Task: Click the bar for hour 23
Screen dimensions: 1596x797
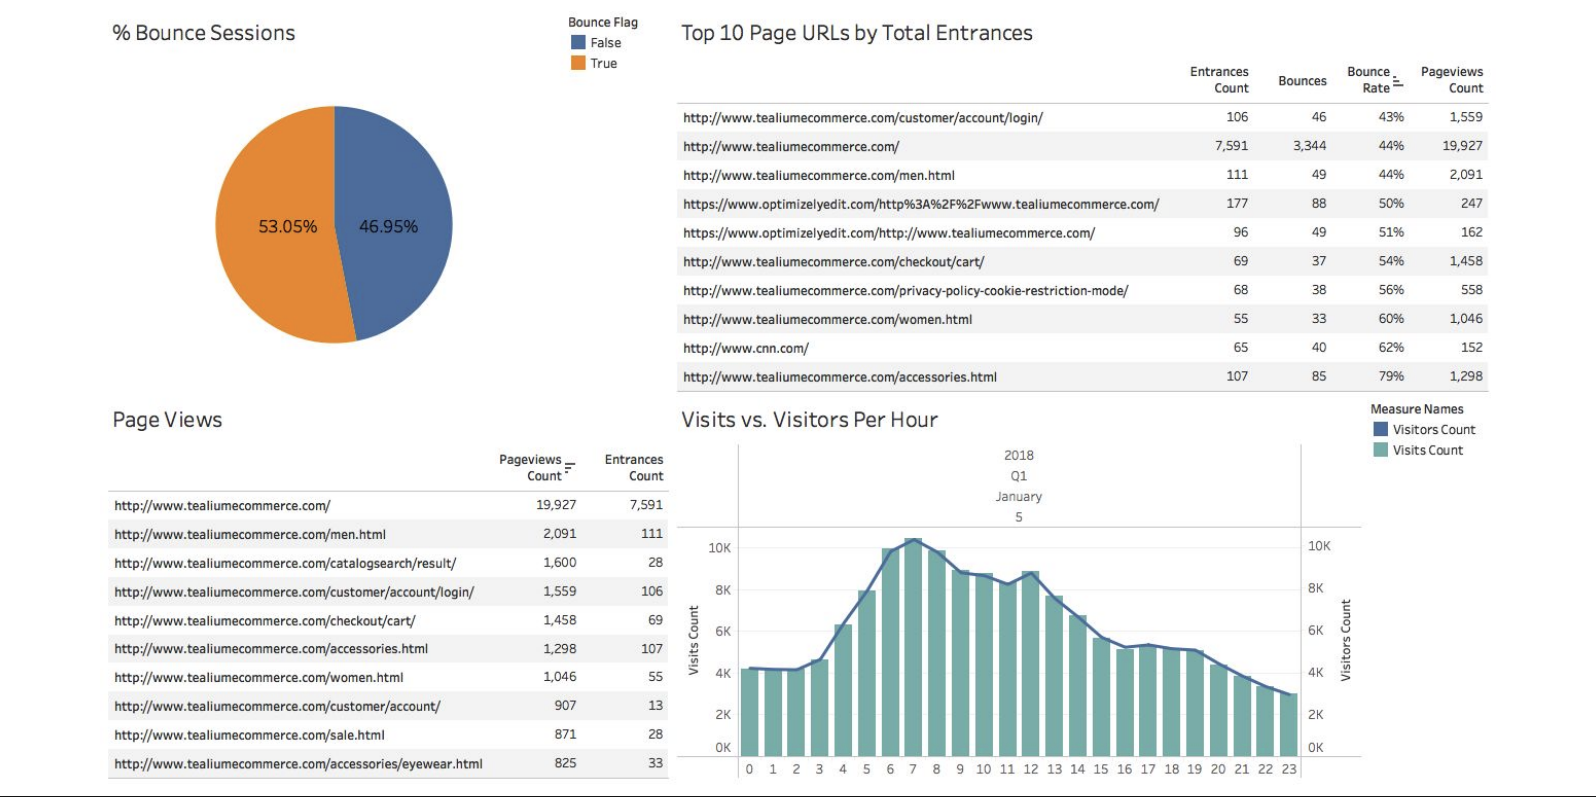Action: (1289, 725)
